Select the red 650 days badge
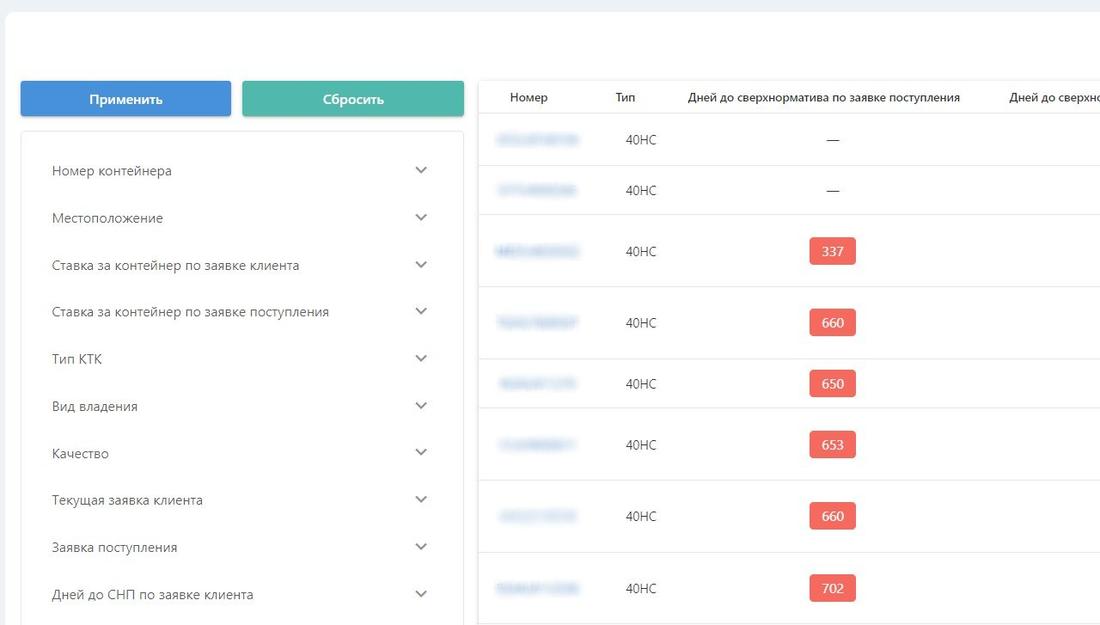 [833, 384]
